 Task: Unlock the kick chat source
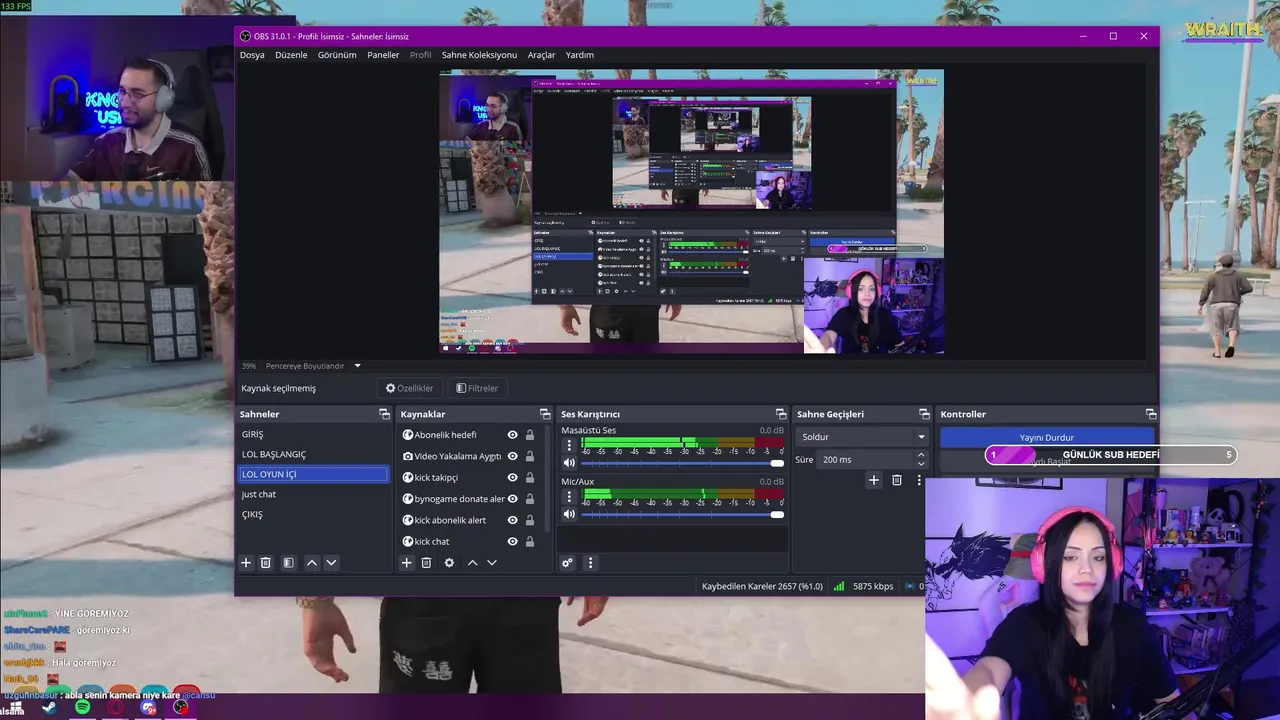[x=530, y=541]
